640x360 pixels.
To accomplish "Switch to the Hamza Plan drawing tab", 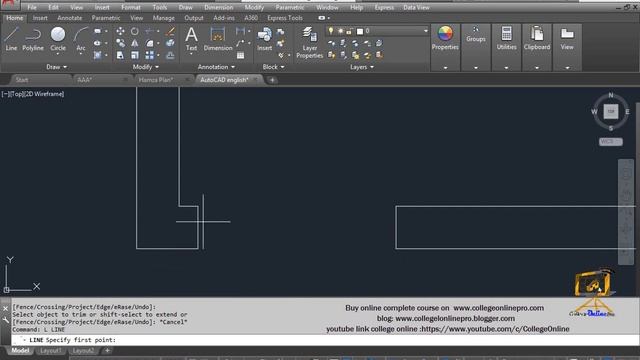I will coord(156,80).
